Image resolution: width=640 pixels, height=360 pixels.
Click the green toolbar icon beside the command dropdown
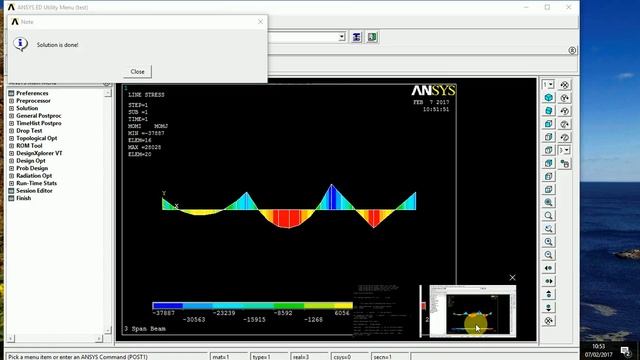pyautogui.click(x=372, y=37)
